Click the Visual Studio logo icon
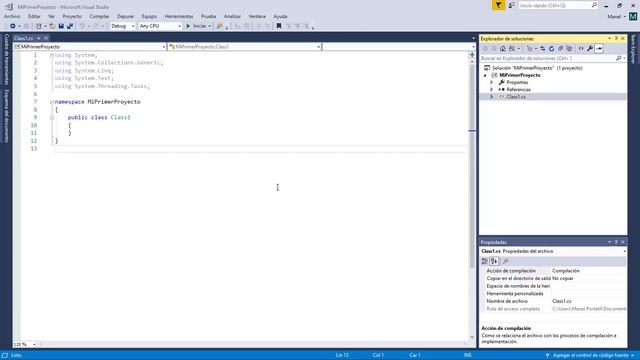 pyautogui.click(x=9, y=7)
